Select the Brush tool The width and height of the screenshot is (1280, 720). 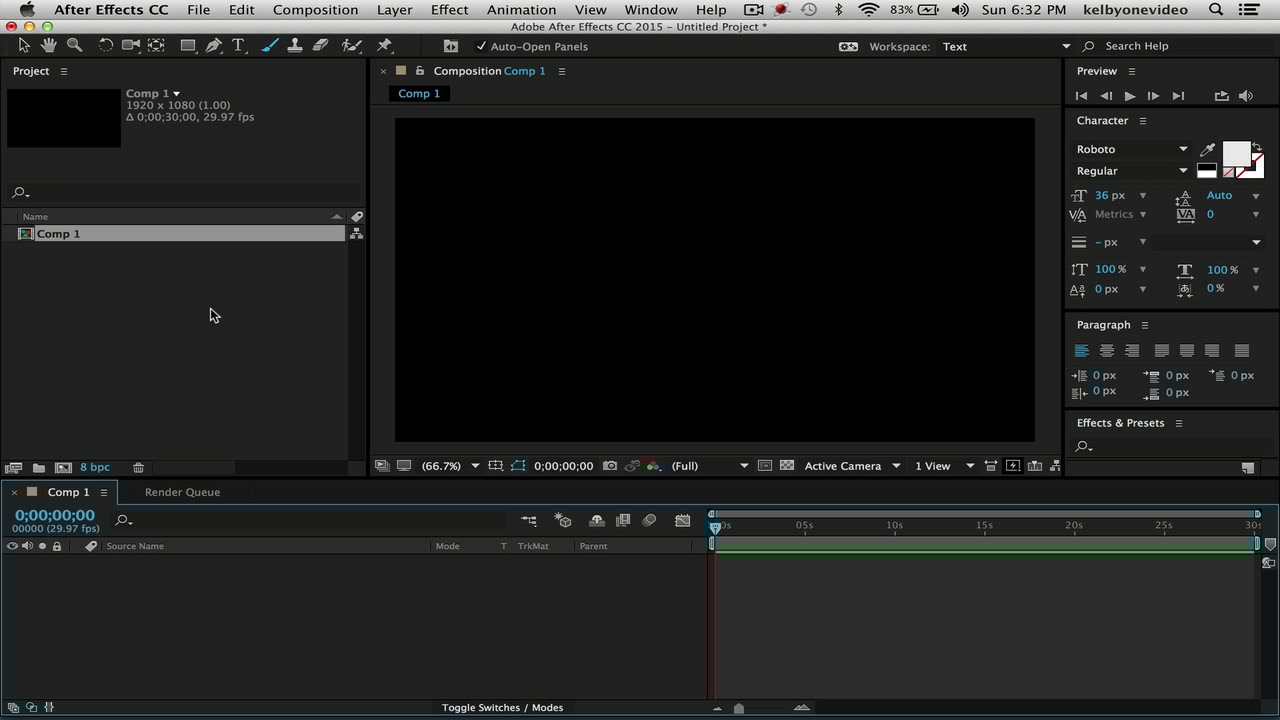point(270,45)
